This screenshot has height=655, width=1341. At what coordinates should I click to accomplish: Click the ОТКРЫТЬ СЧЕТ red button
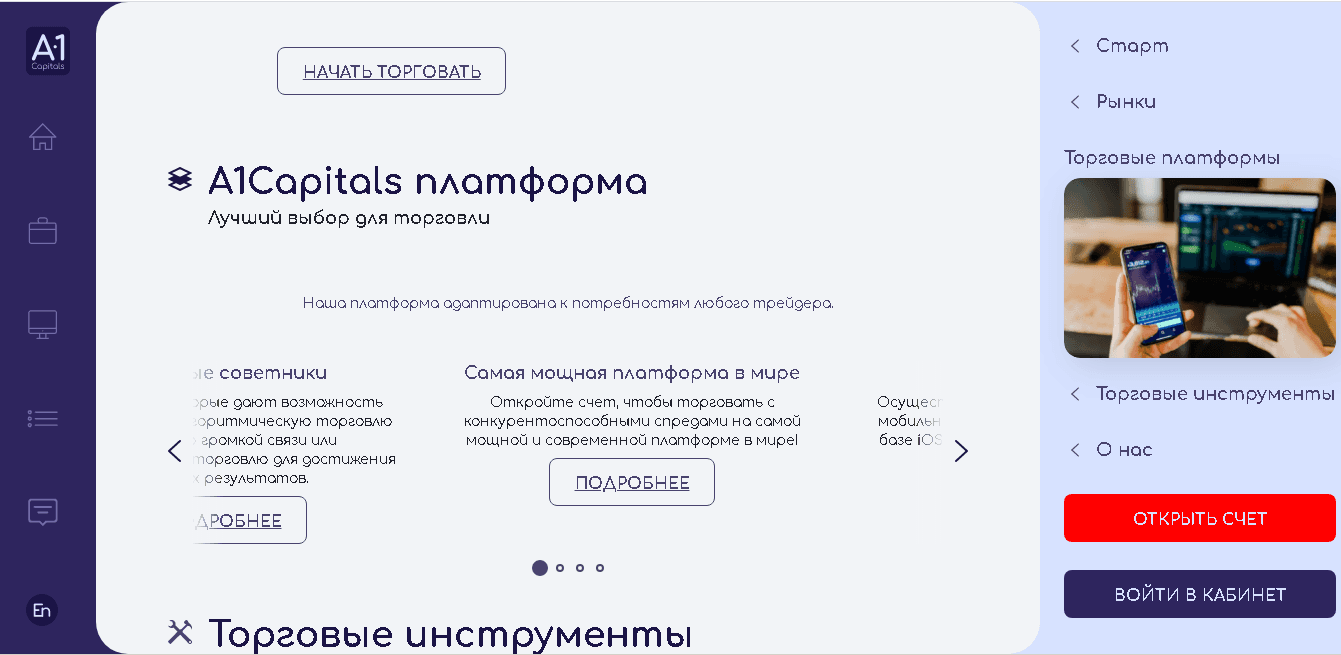click(1199, 518)
